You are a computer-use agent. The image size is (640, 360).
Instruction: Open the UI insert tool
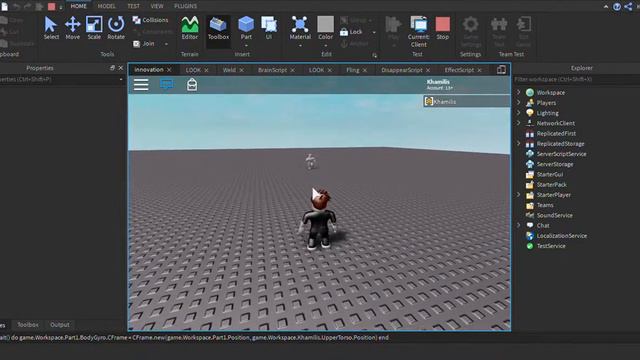coord(269,28)
